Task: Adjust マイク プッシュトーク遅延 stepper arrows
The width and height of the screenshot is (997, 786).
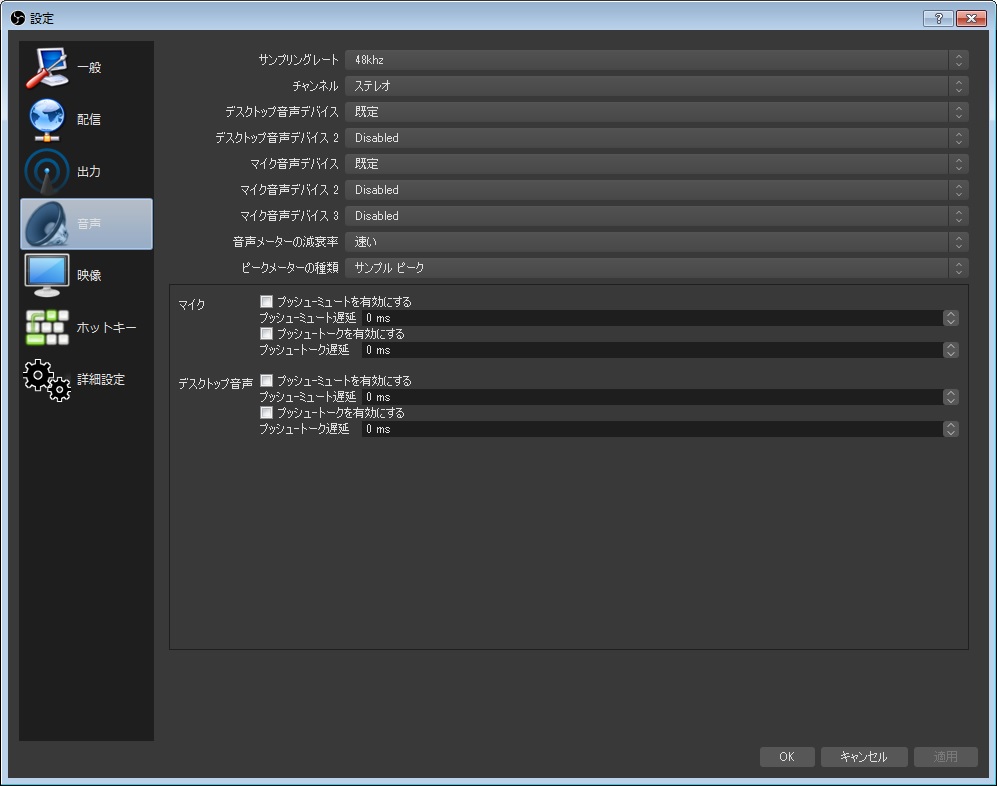Action: [951, 350]
